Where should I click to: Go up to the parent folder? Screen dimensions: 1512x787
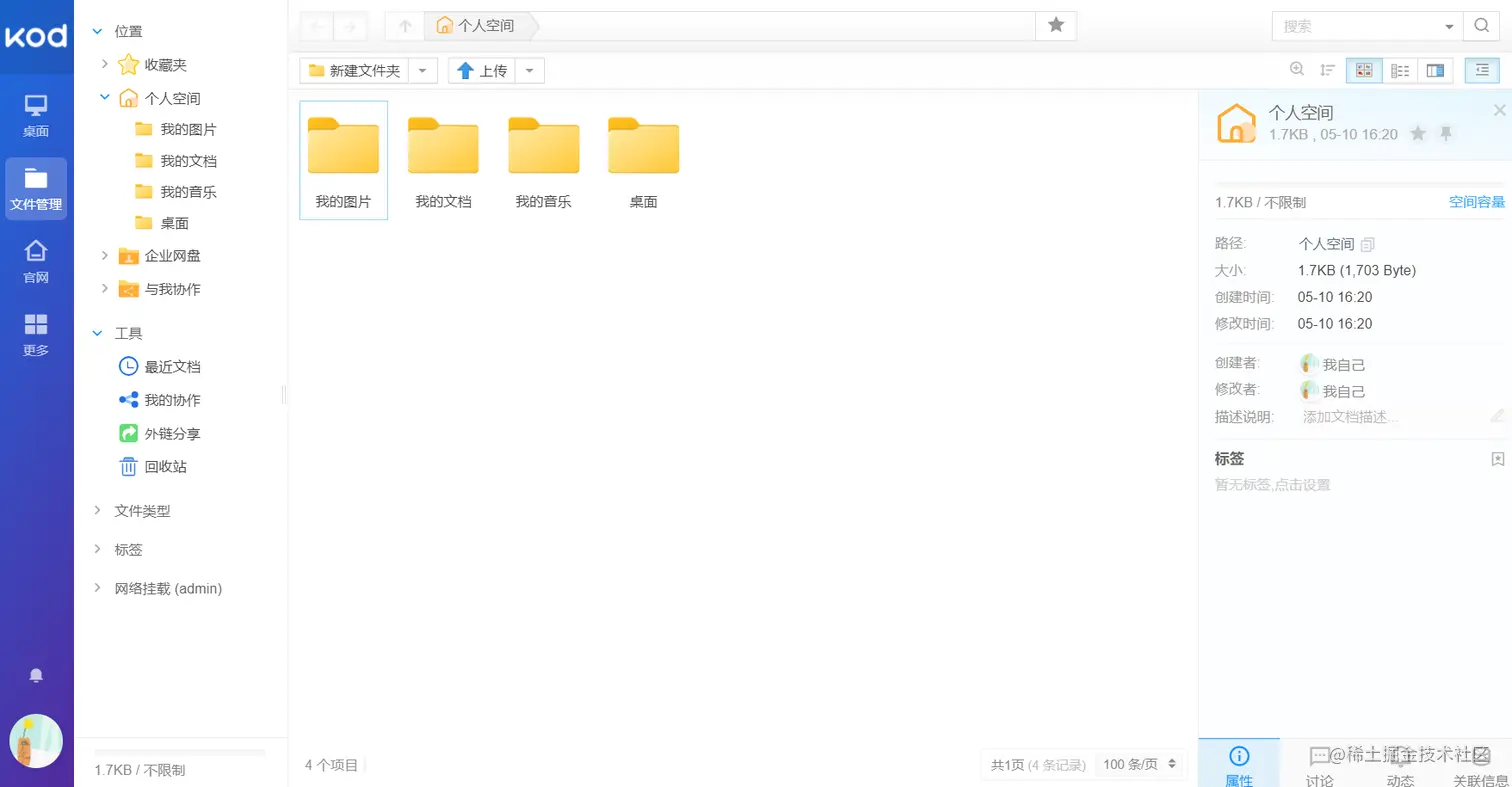pos(405,26)
